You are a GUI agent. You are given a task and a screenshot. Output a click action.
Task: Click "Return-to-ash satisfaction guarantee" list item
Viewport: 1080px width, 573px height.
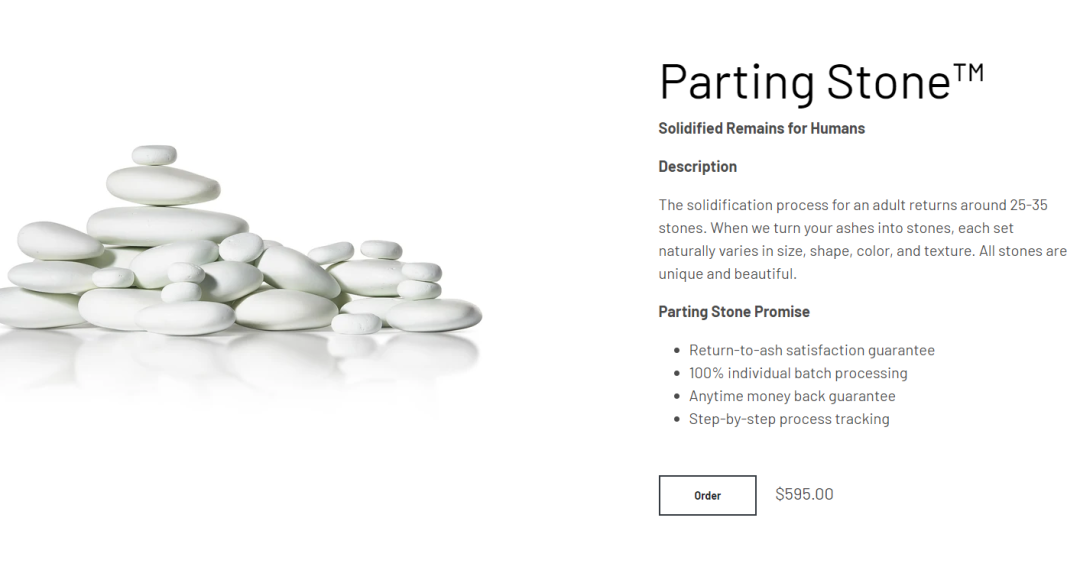(x=811, y=350)
